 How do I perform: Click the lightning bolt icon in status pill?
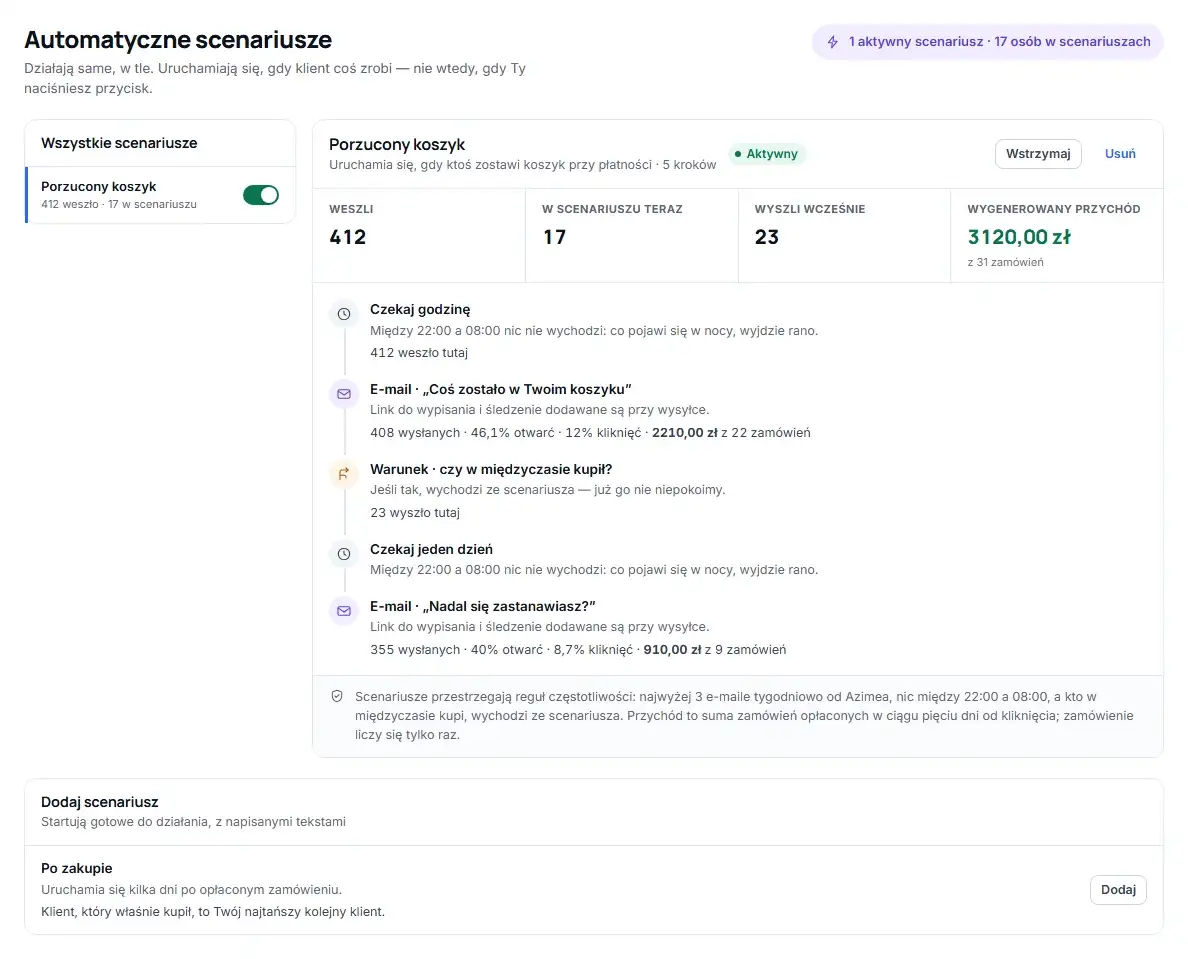[x=832, y=42]
